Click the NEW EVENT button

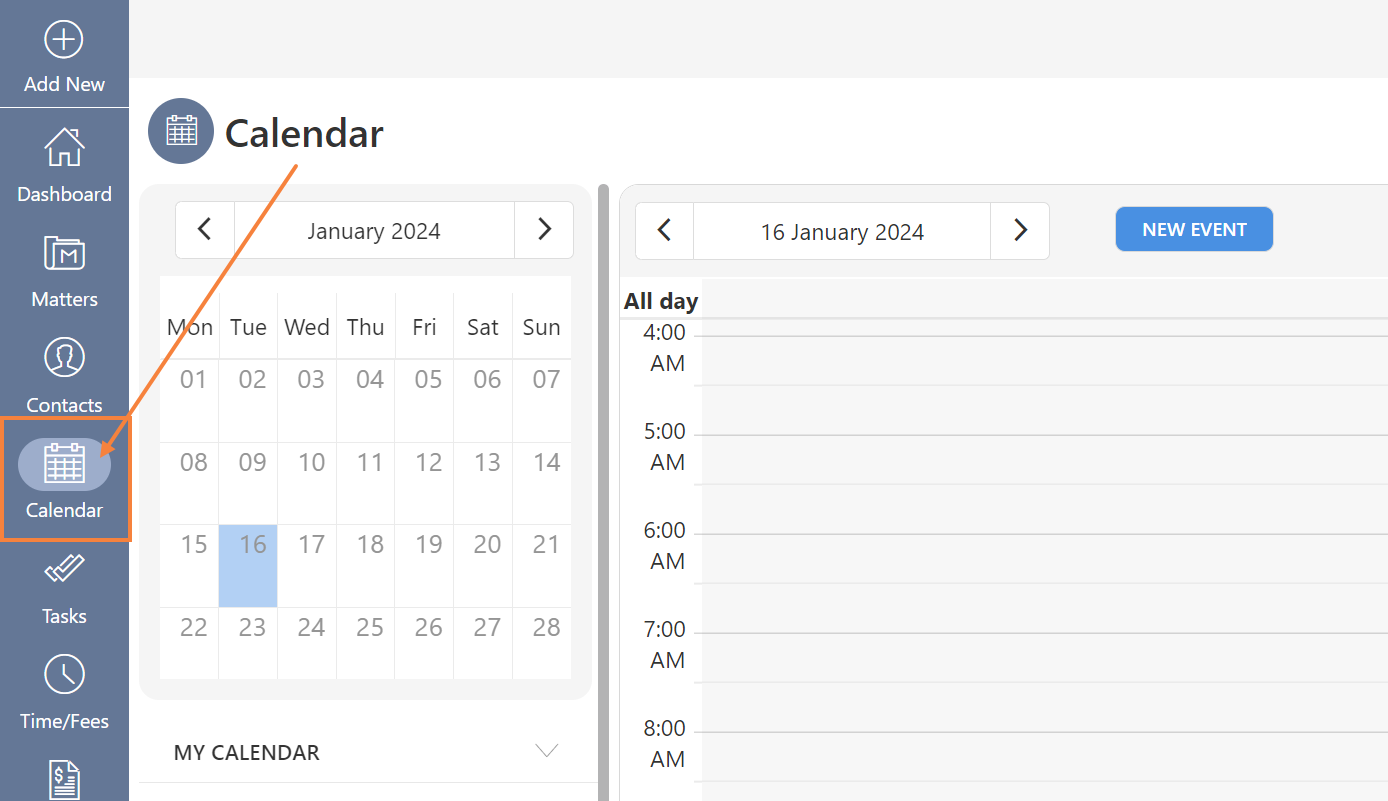(x=1194, y=229)
